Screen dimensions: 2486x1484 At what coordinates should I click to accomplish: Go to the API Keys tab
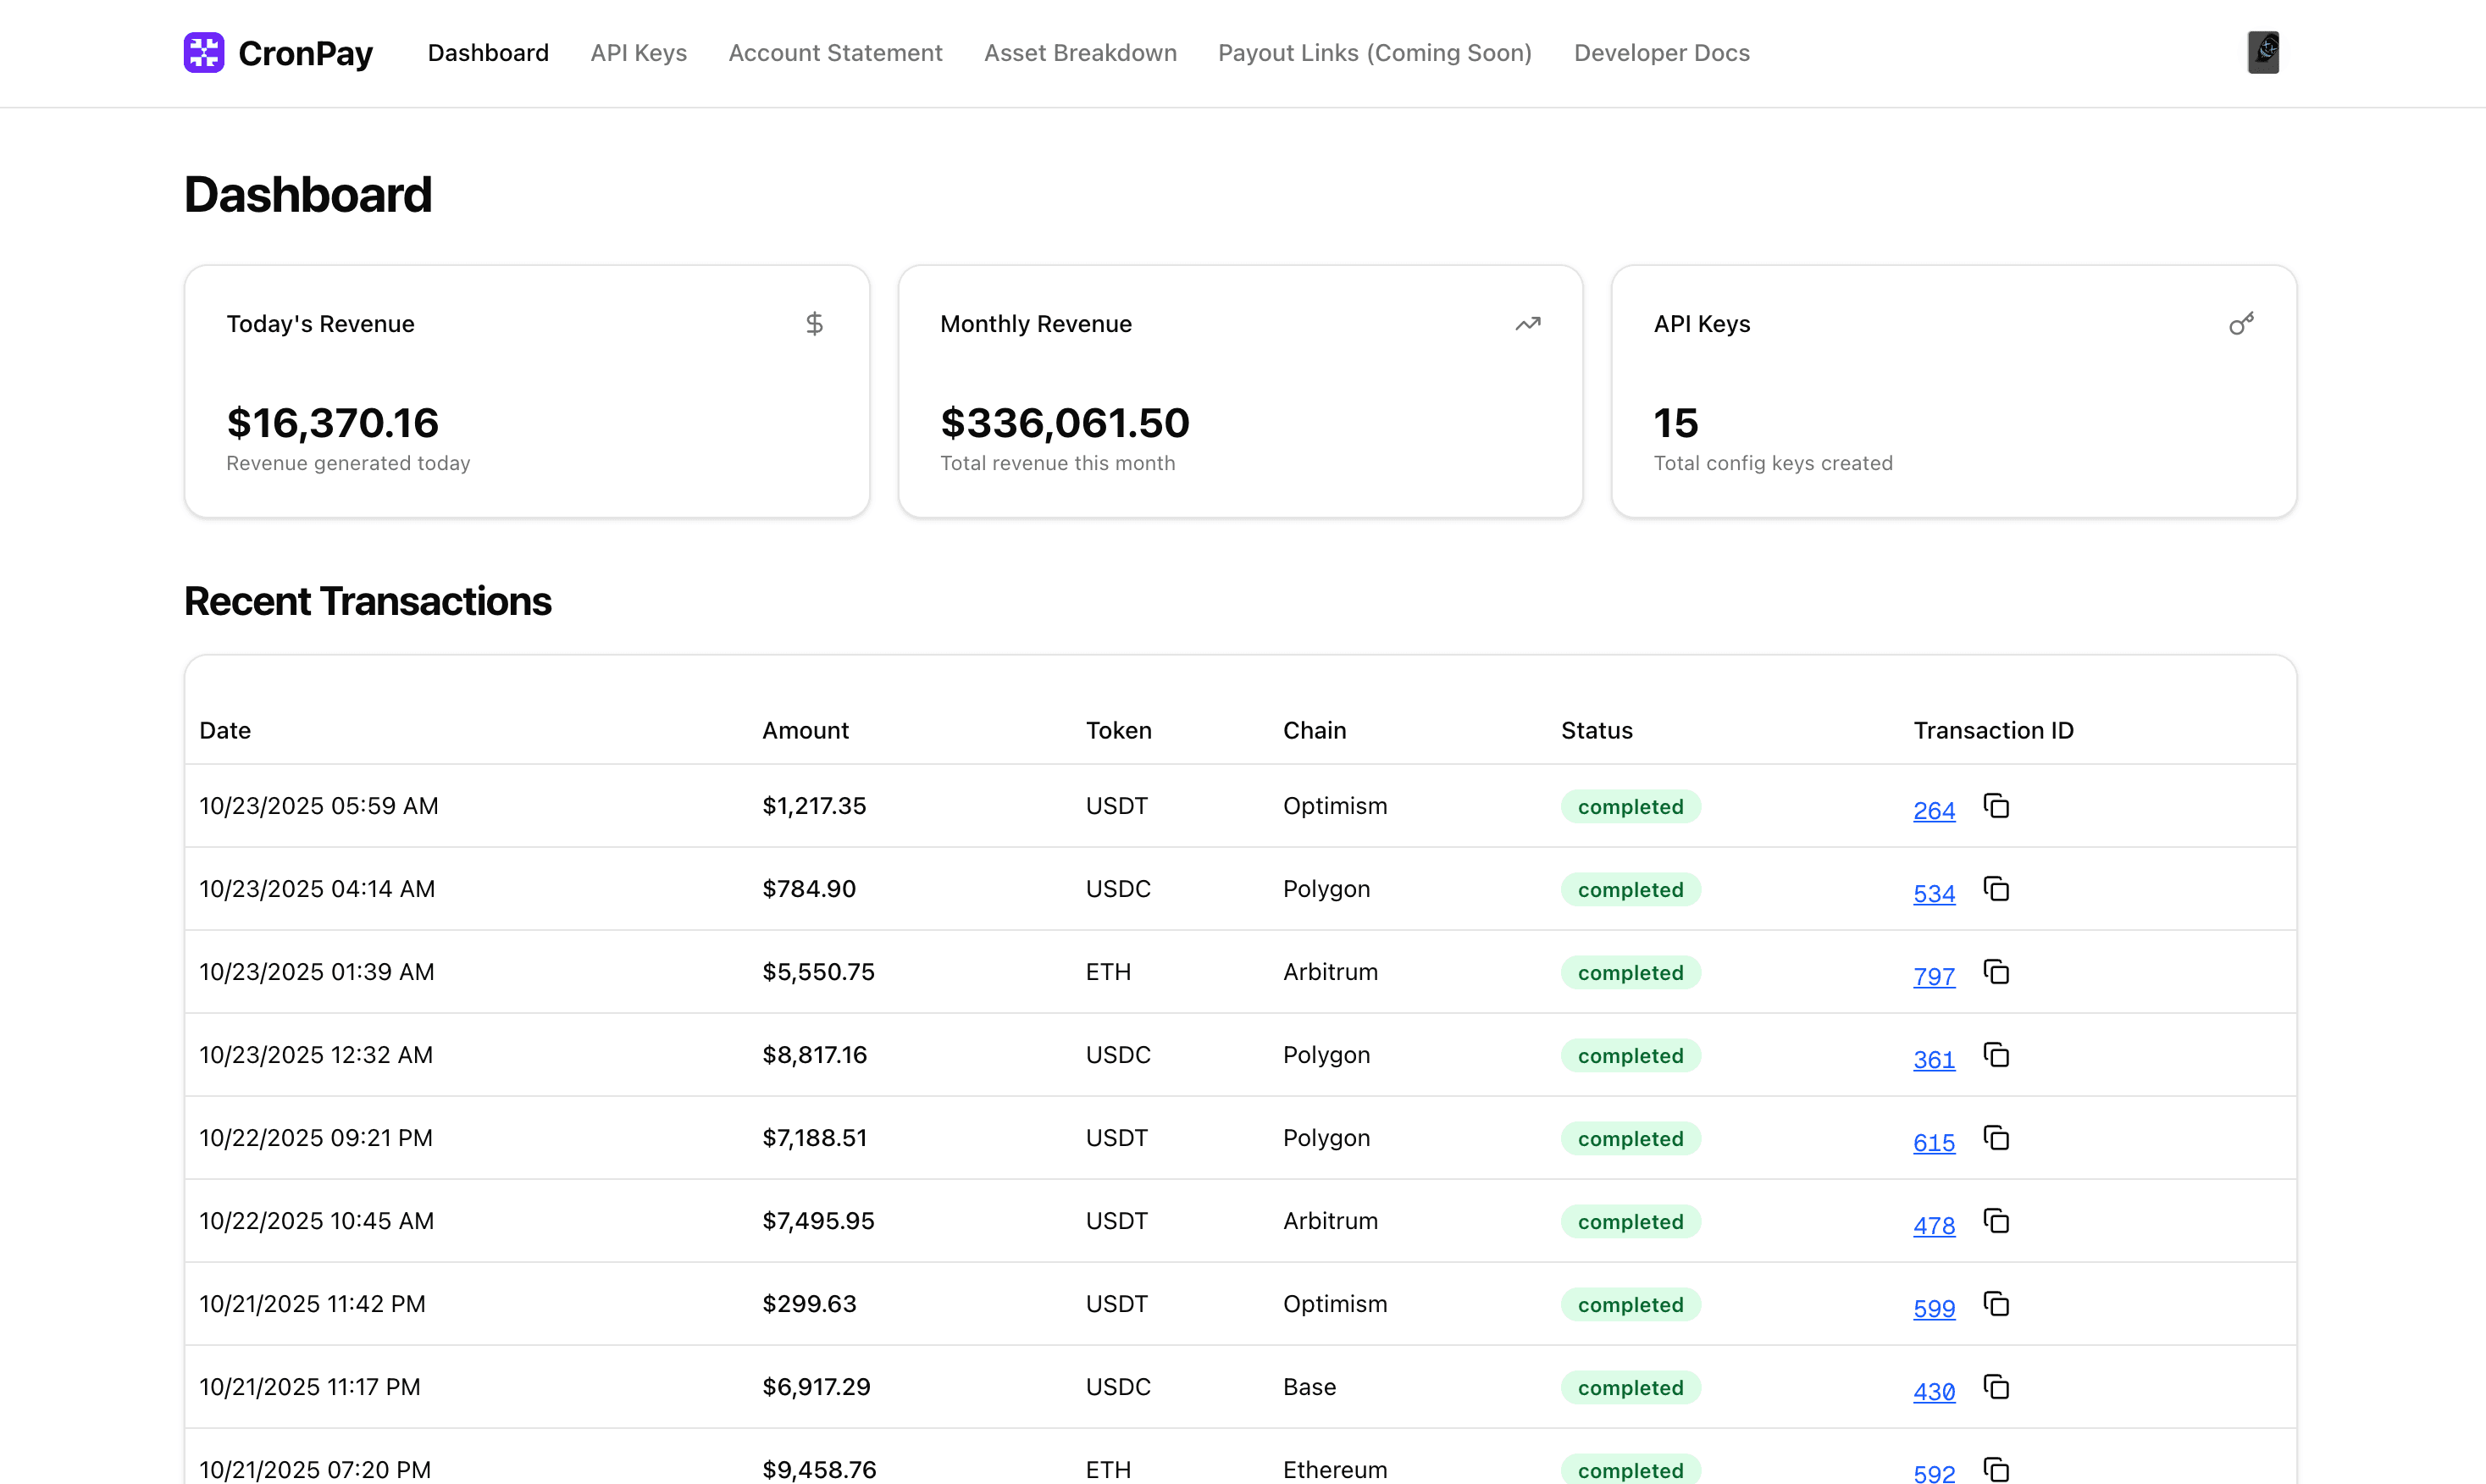[638, 53]
